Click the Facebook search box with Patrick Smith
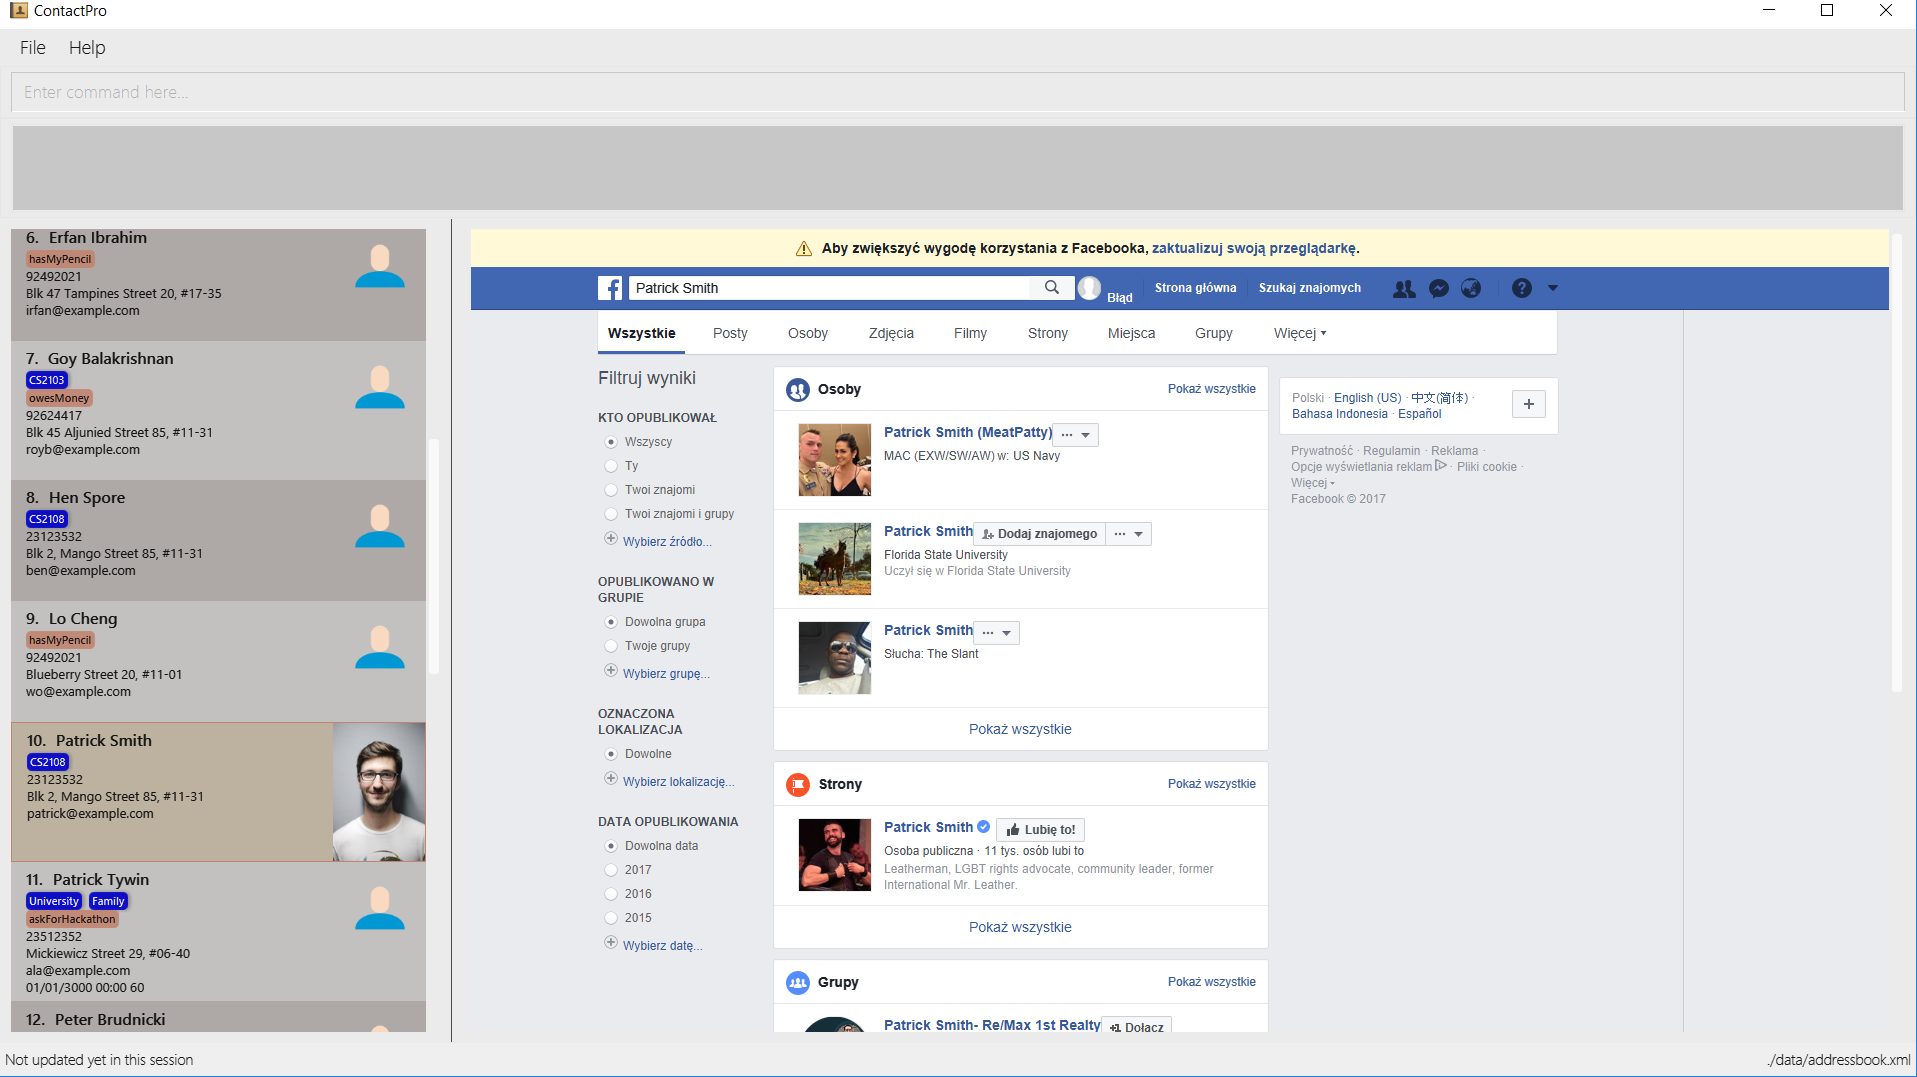Screen dimensions: 1917x1077 [x=830, y=288]
